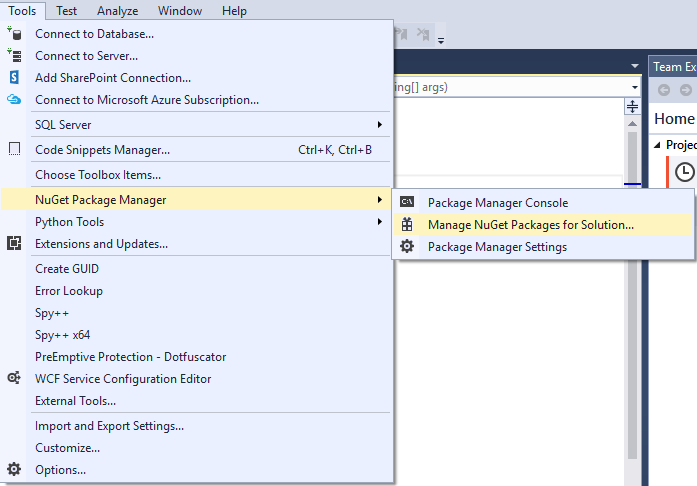Select Manage NuGet Packages for Solution...
Screen dimensions: 697x486
pyautogui.click(x=543, y=224)
